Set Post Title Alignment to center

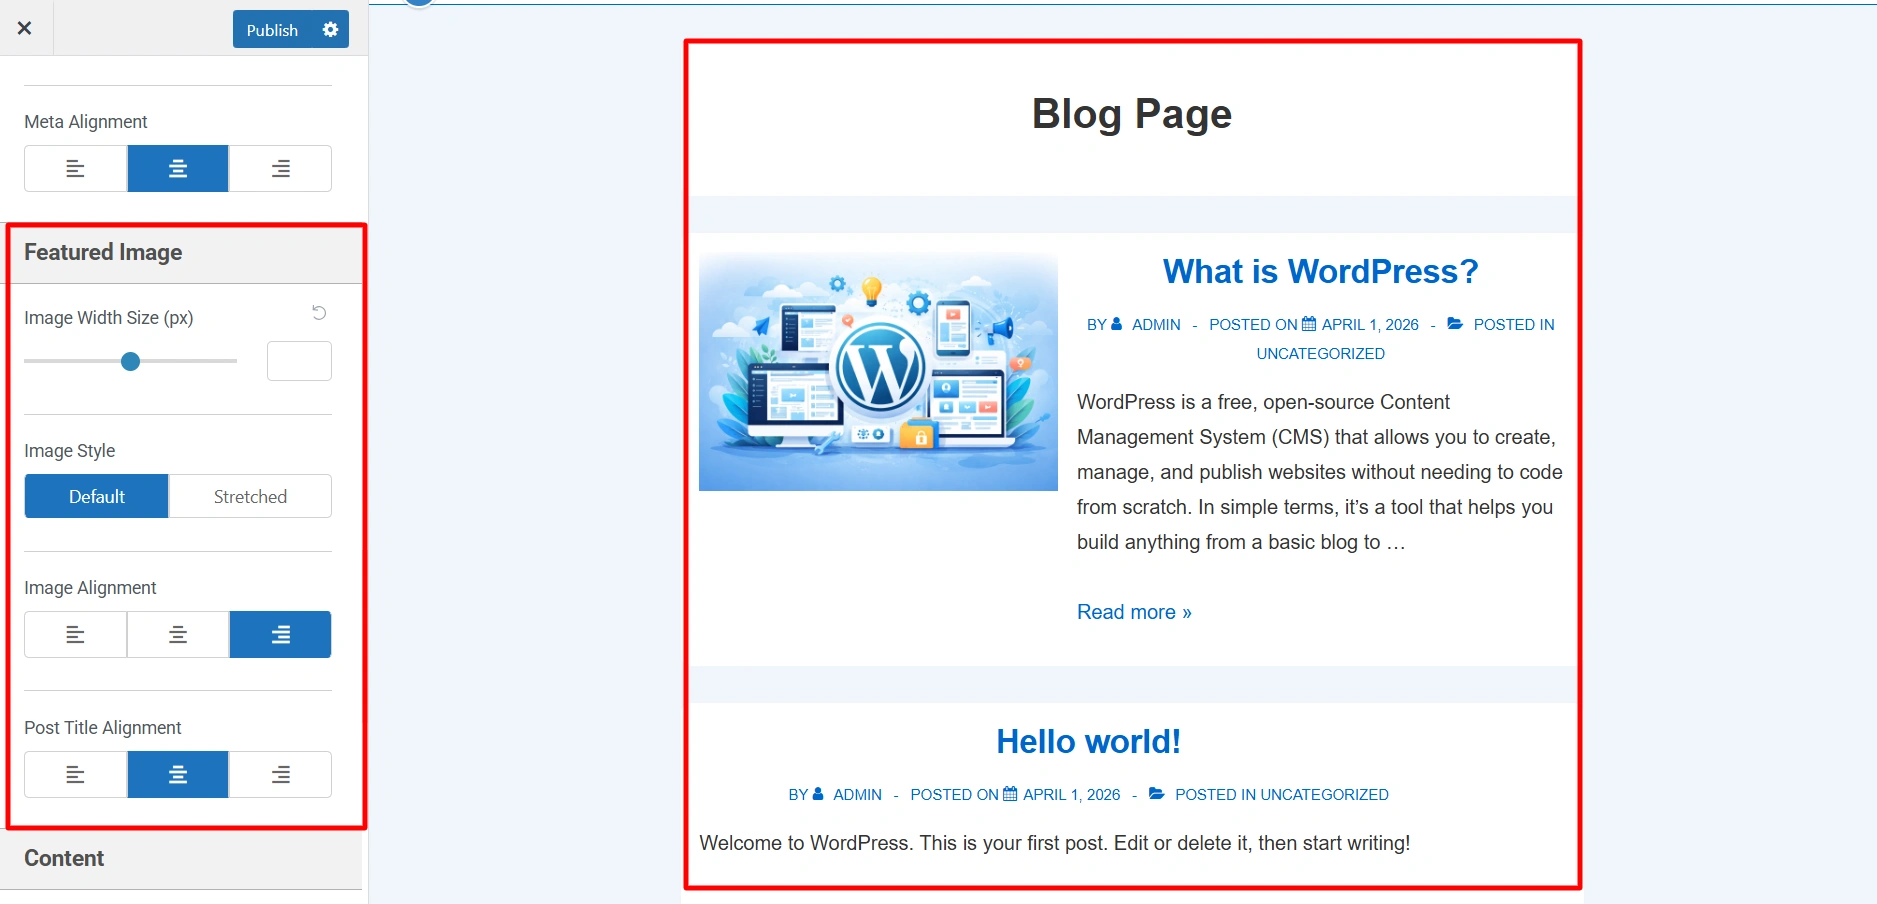click(178, 775)
